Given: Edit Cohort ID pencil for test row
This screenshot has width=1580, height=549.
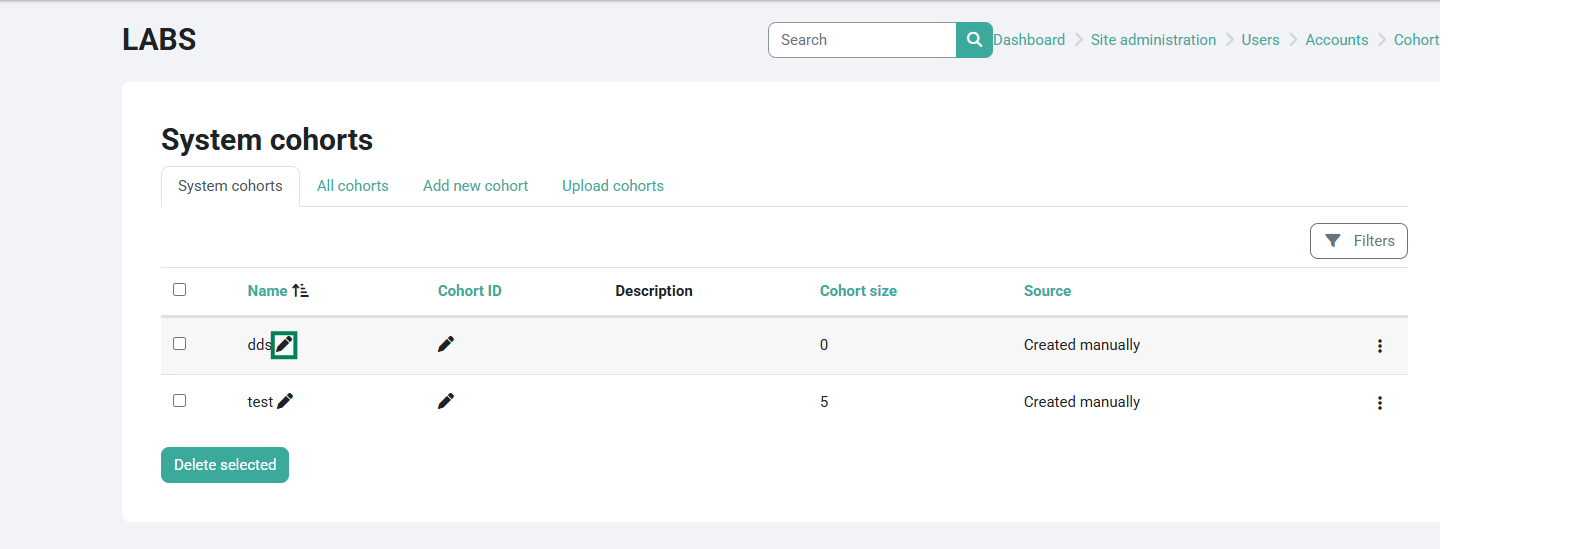Looking at the screenshot, I should pyautogui.click(x=446, y=401).
